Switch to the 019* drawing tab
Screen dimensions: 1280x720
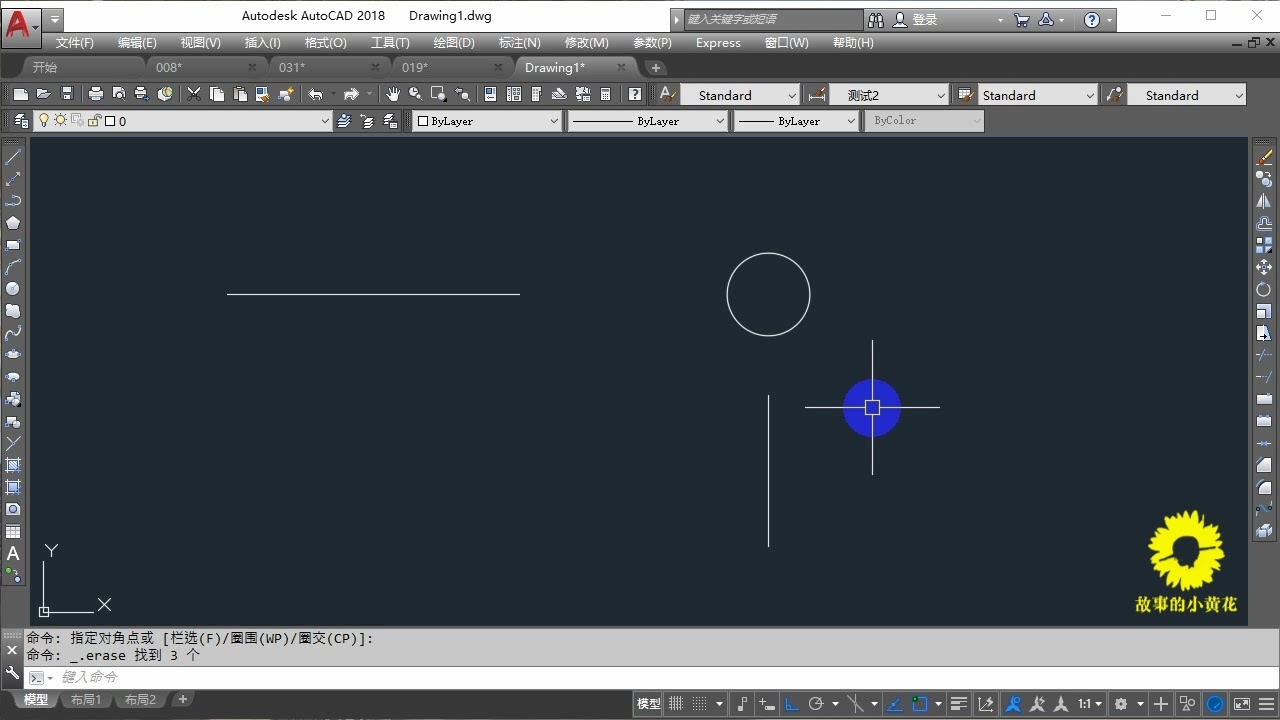(415, 67)
